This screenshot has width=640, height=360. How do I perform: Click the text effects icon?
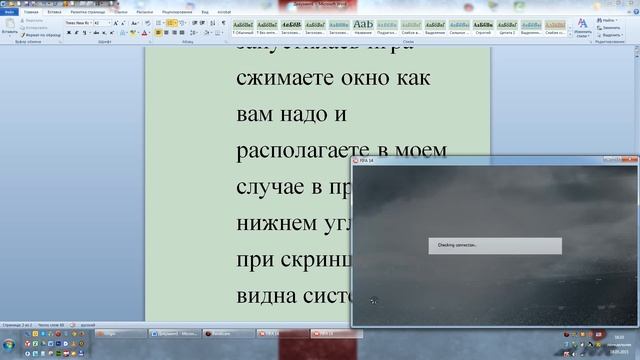(x=122, y=33)
